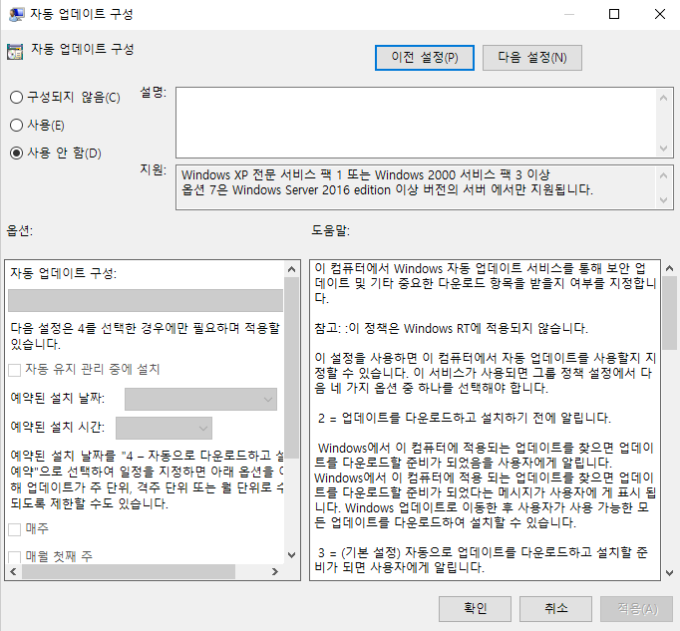Image resolution: width=680 pixels, height=631 pixels.
Task: Click the down arrow of the 설명 box scrollbar
Action: 664,148
